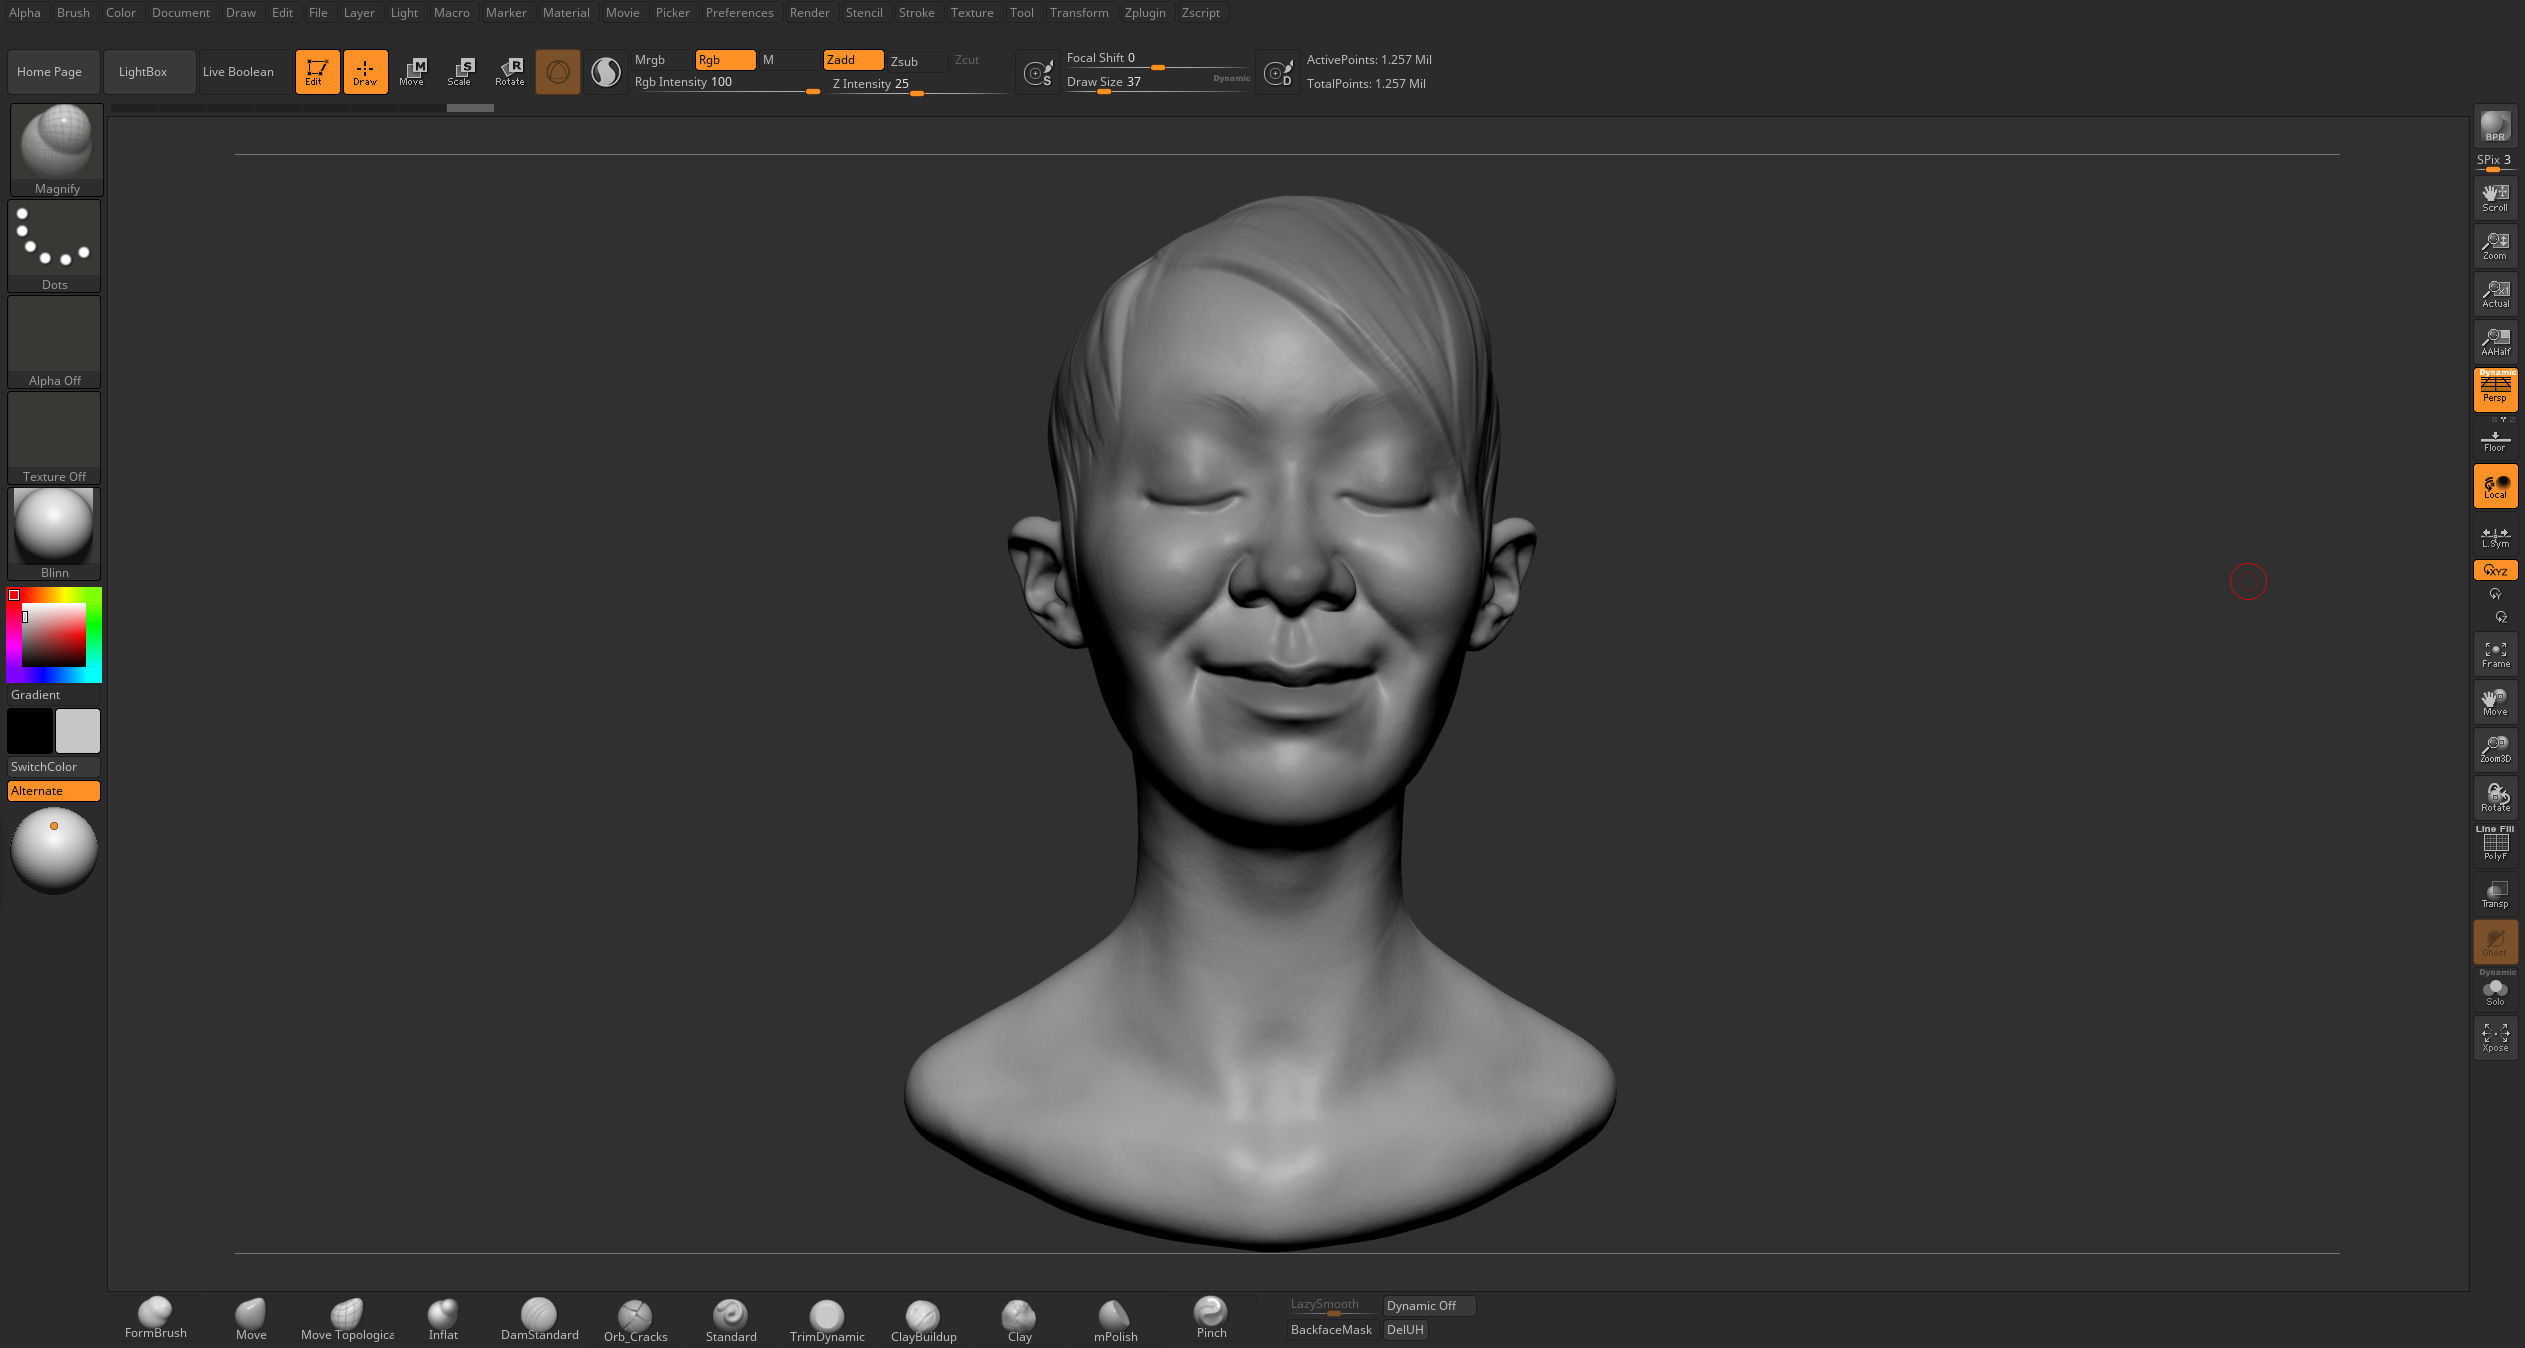Click the Rotate view icon in right shelf

pos(2495,797)
